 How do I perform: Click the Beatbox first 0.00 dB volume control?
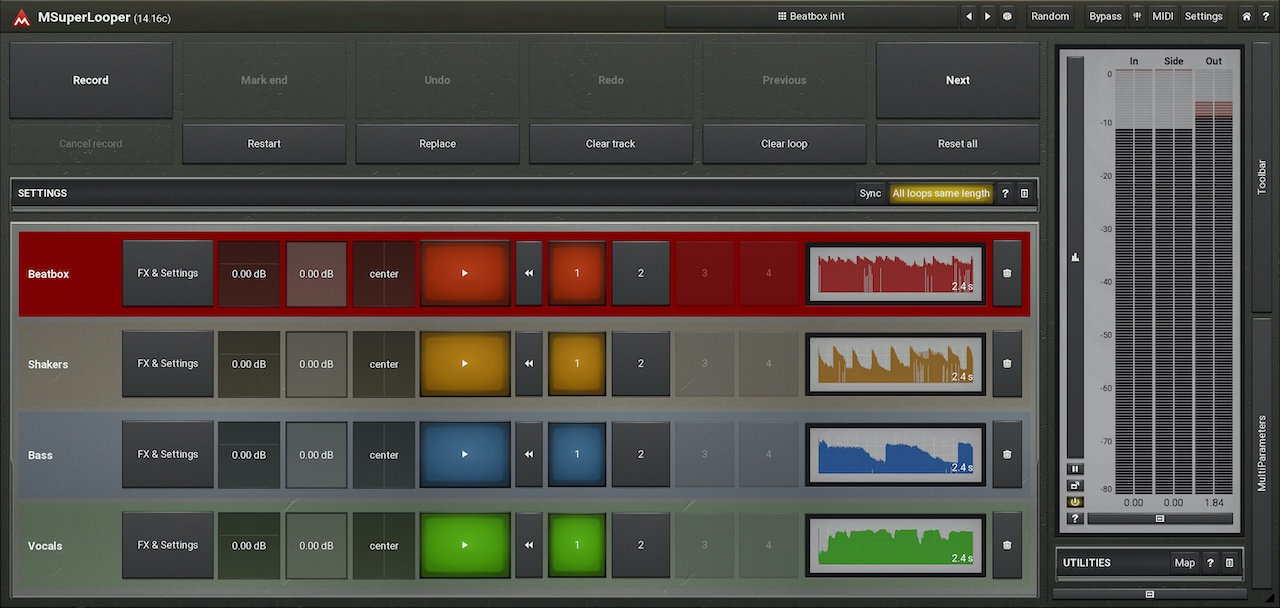coord(249,273)
